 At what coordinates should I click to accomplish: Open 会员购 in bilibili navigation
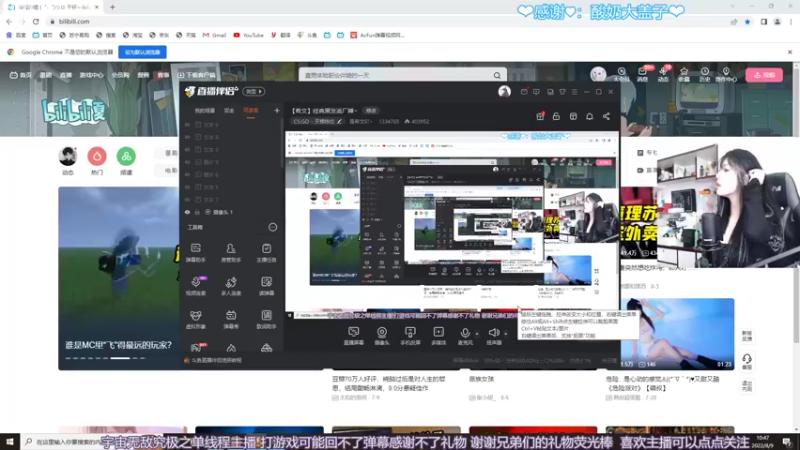tap(120, 75)
